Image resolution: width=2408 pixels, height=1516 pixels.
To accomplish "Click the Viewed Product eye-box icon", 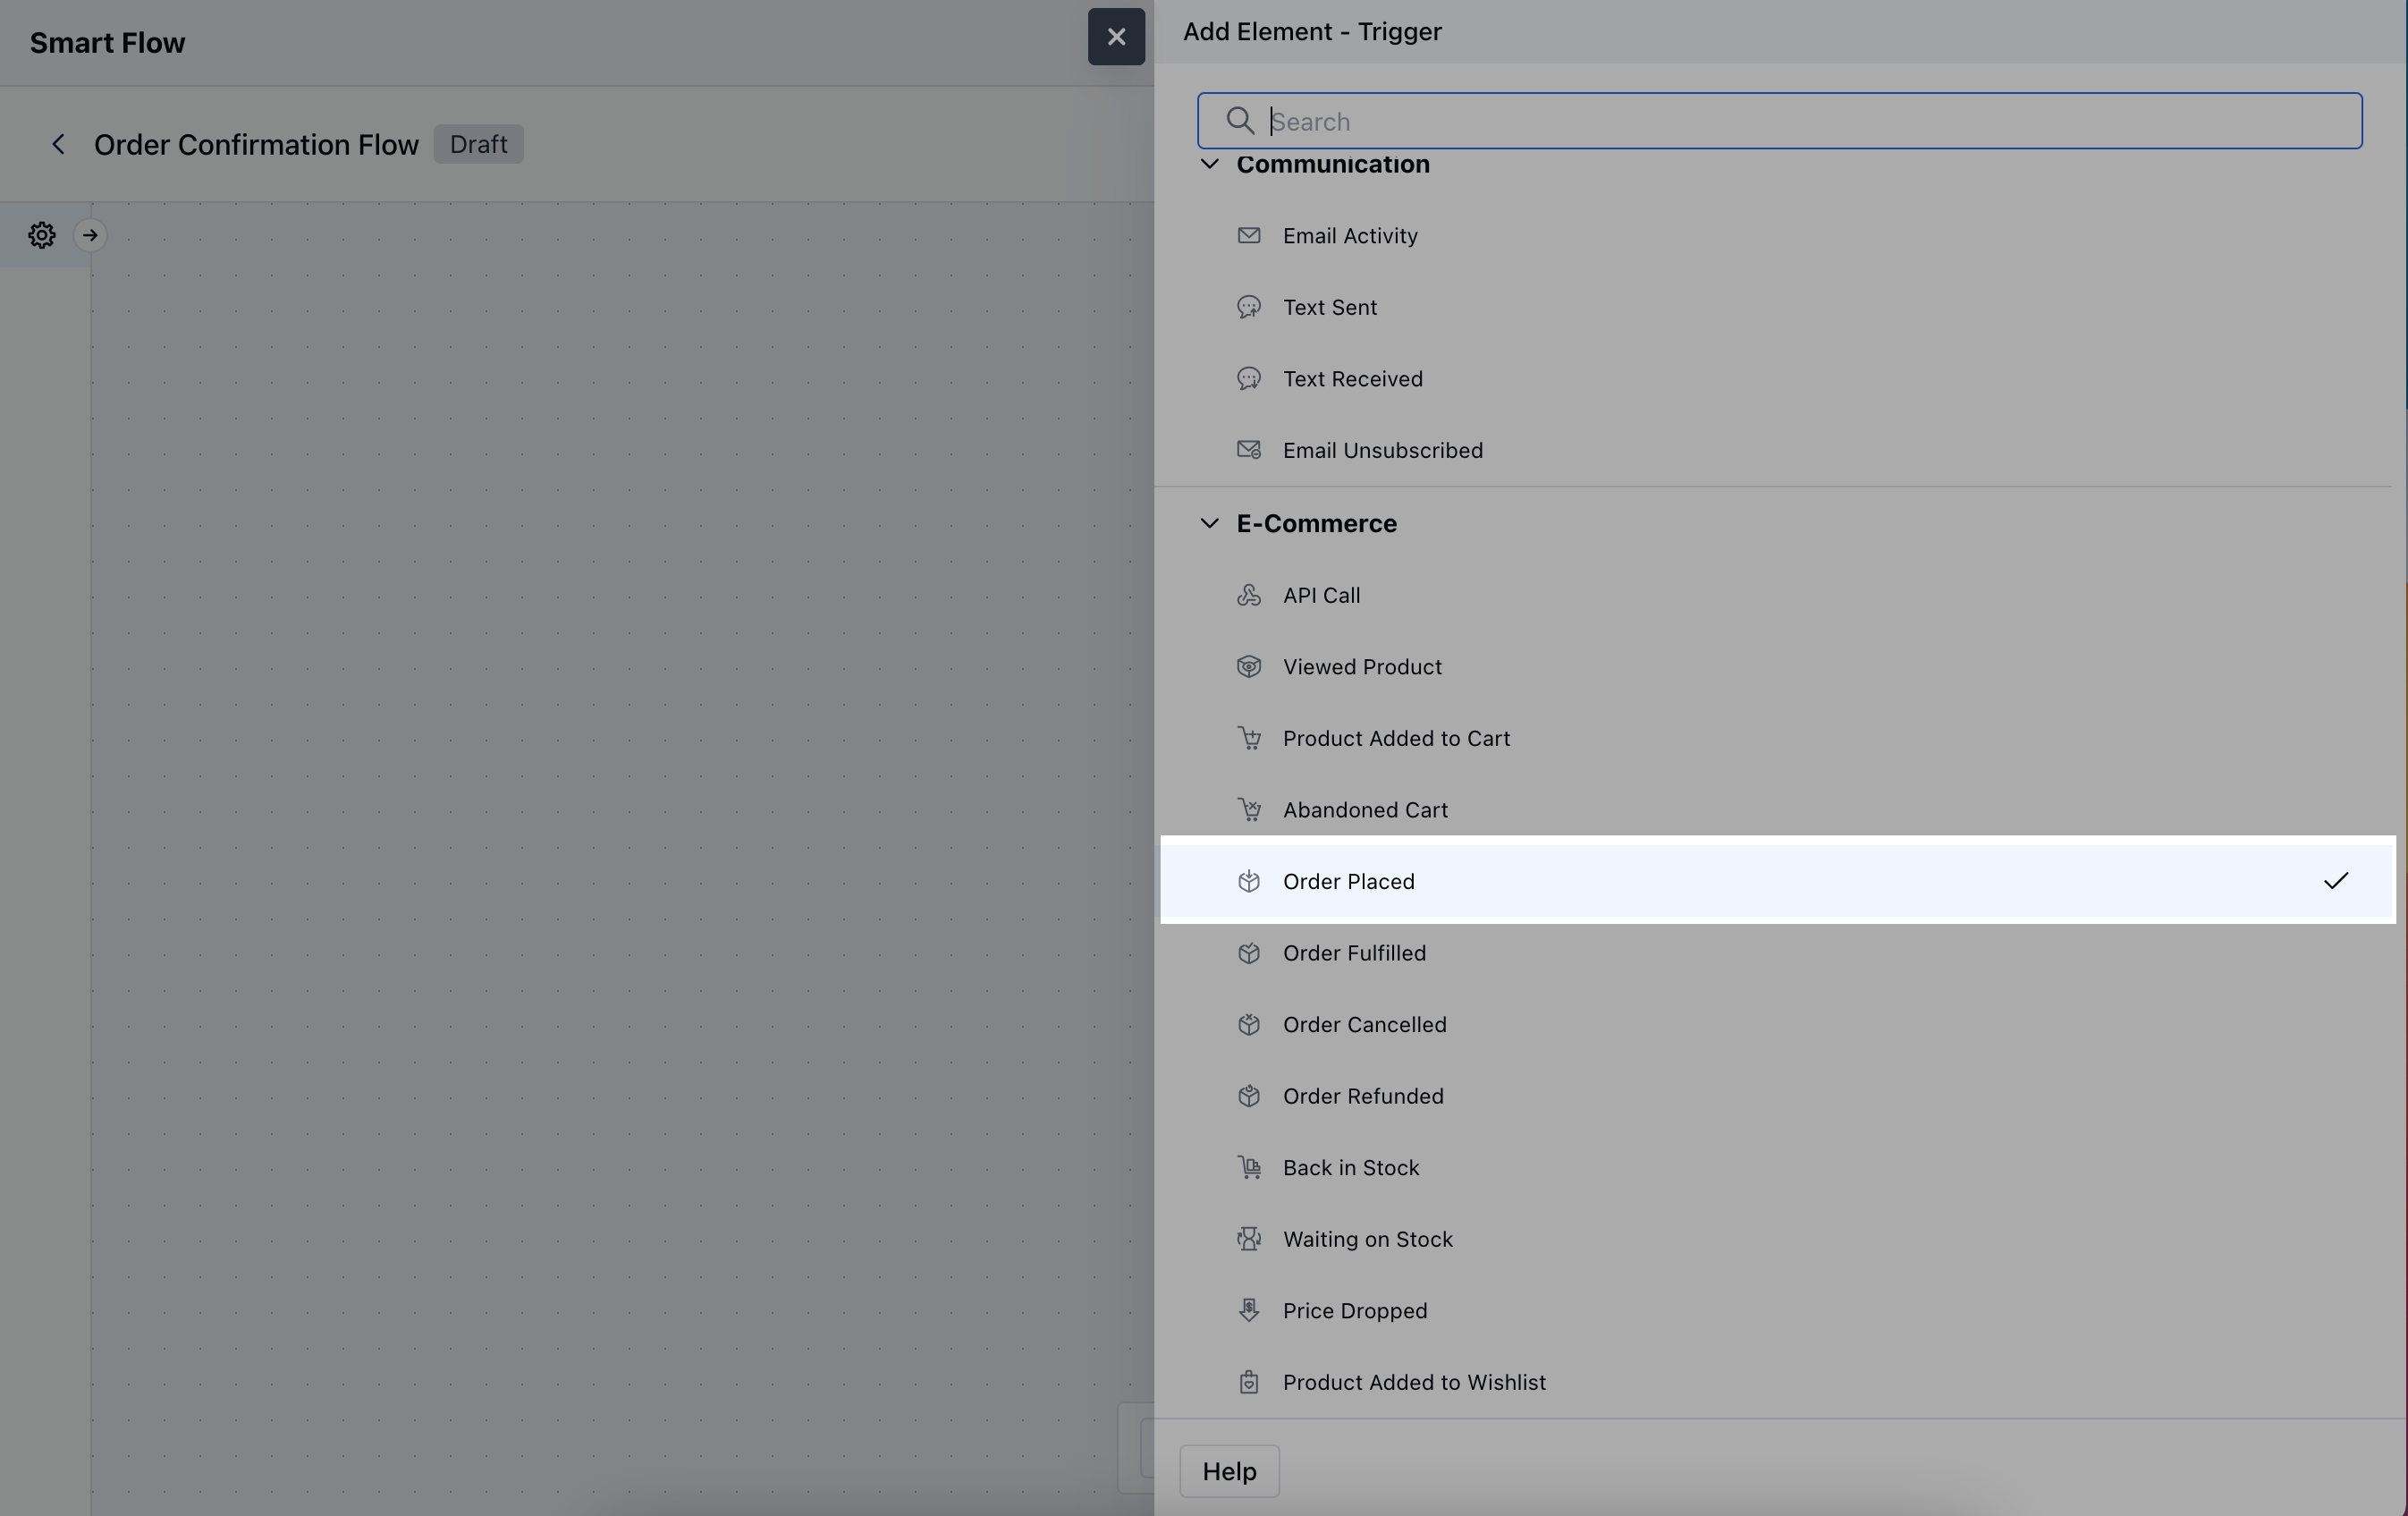I will tap(1248, 667).
